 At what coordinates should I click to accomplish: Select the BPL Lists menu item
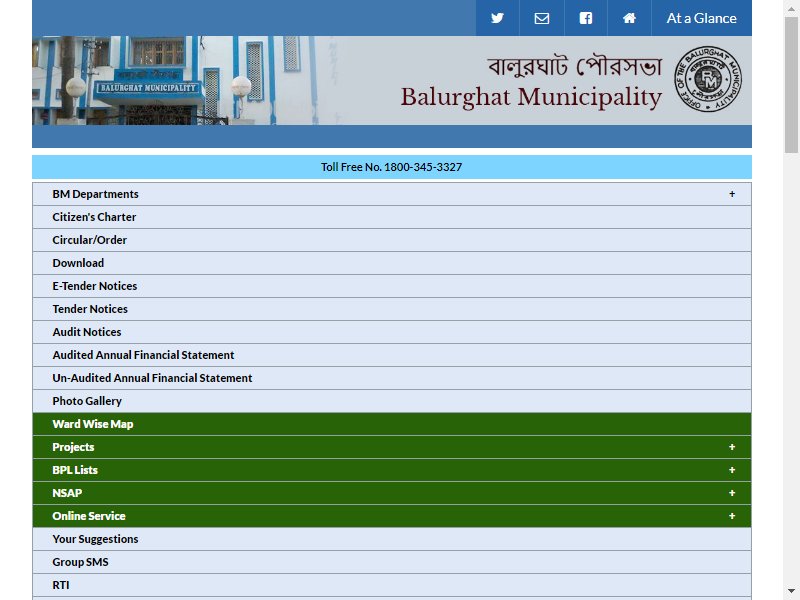[392, 470]
